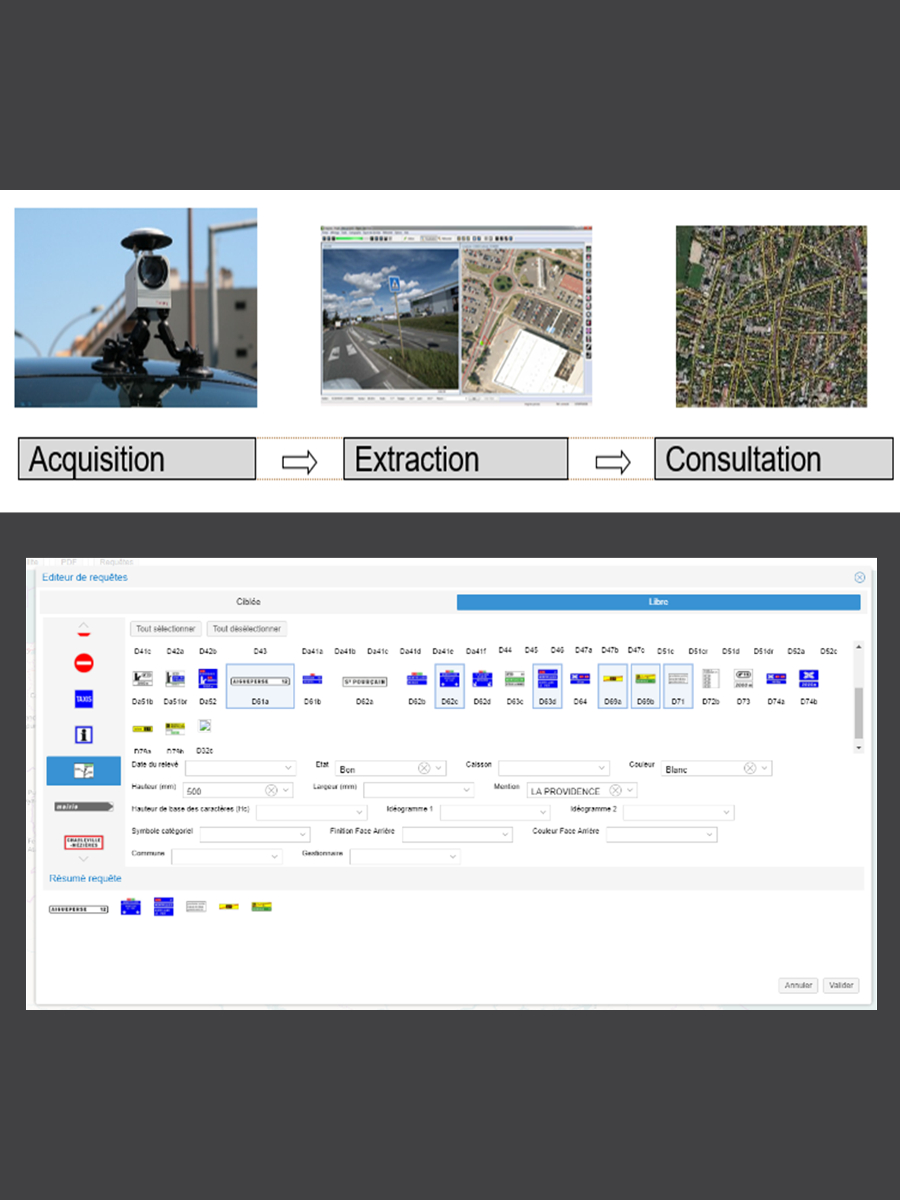Viewport: 900px width, 1200px height.
Task: Expand the Caisson dropdown
Action: pyautogui.click(x=602, y=768)
